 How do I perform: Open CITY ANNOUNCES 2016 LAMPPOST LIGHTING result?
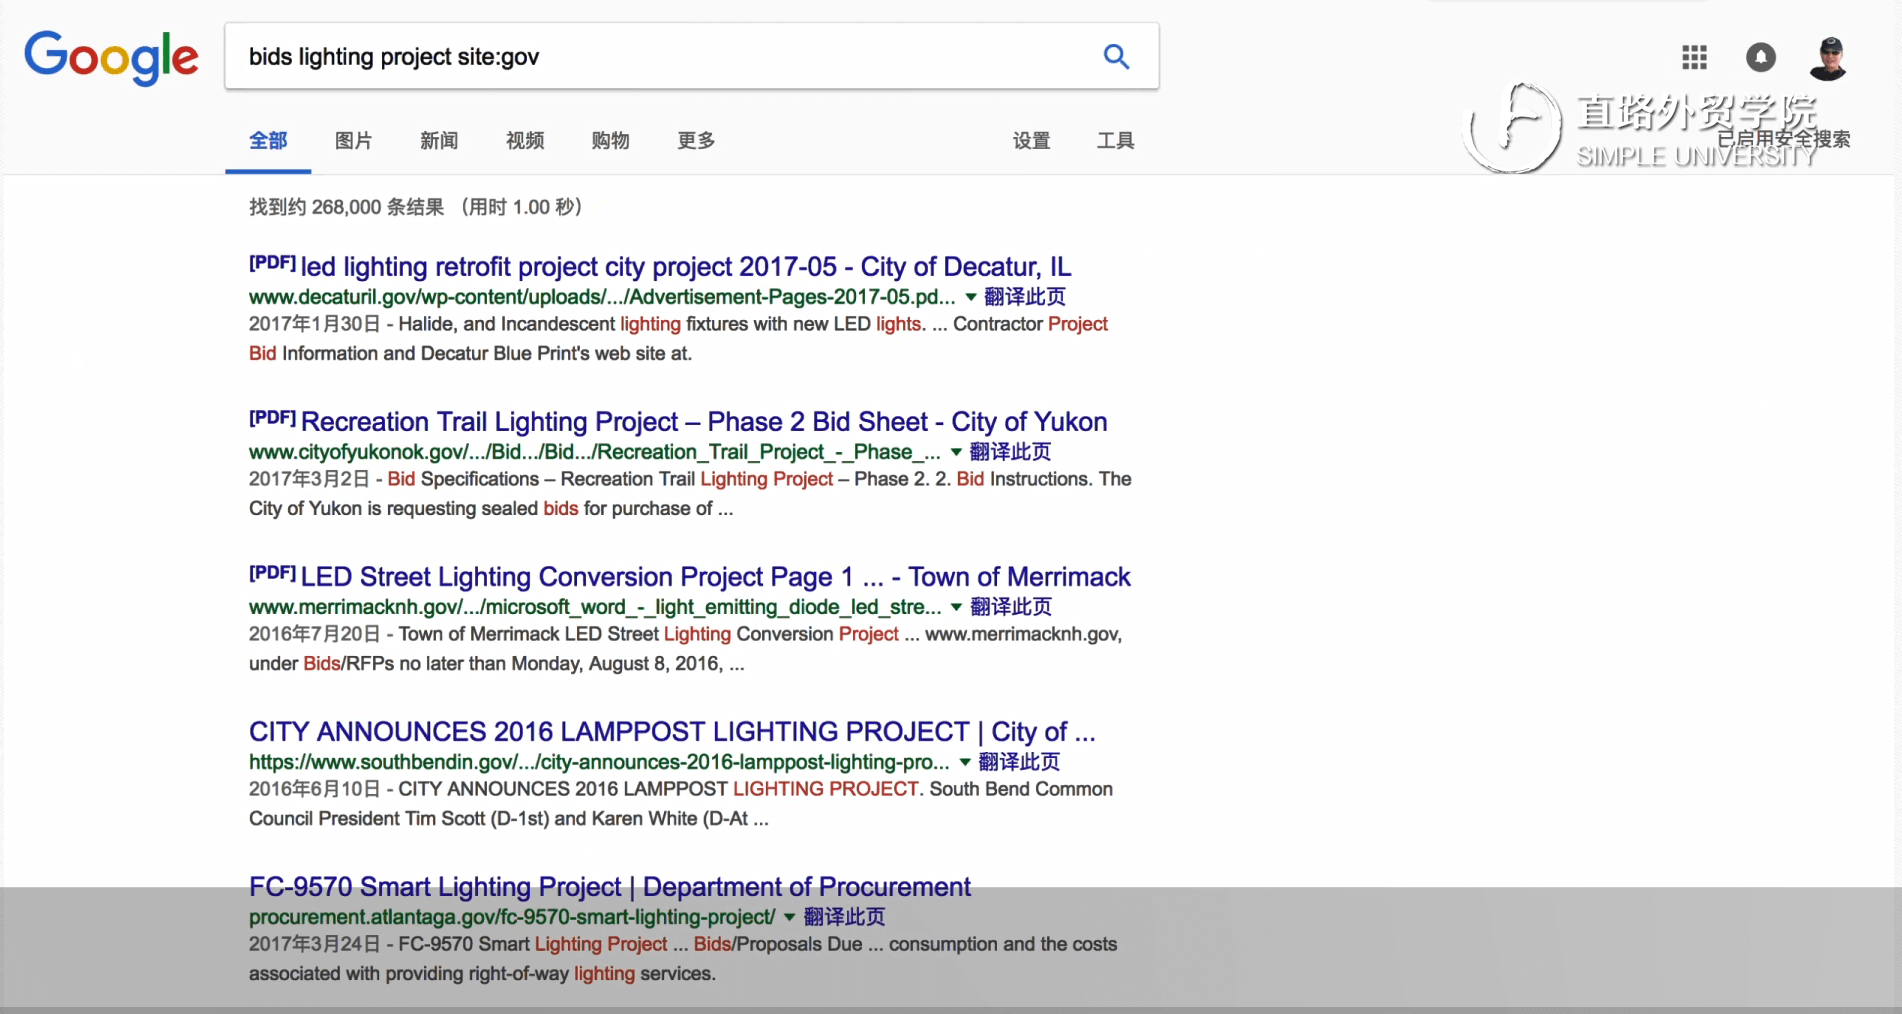click(x=672, y=732)
